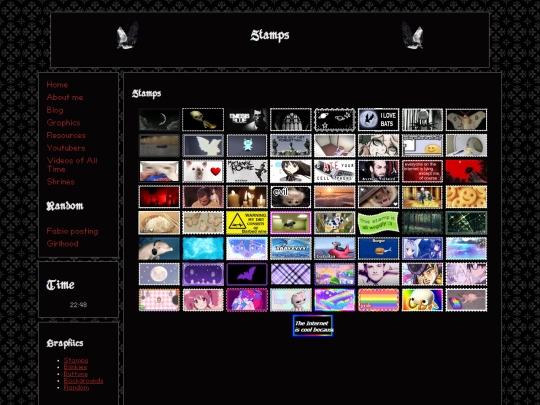Screen dimensions: 540x405
Task: Click the rainbow pride flag stamp
Action: tap(378, 300)
